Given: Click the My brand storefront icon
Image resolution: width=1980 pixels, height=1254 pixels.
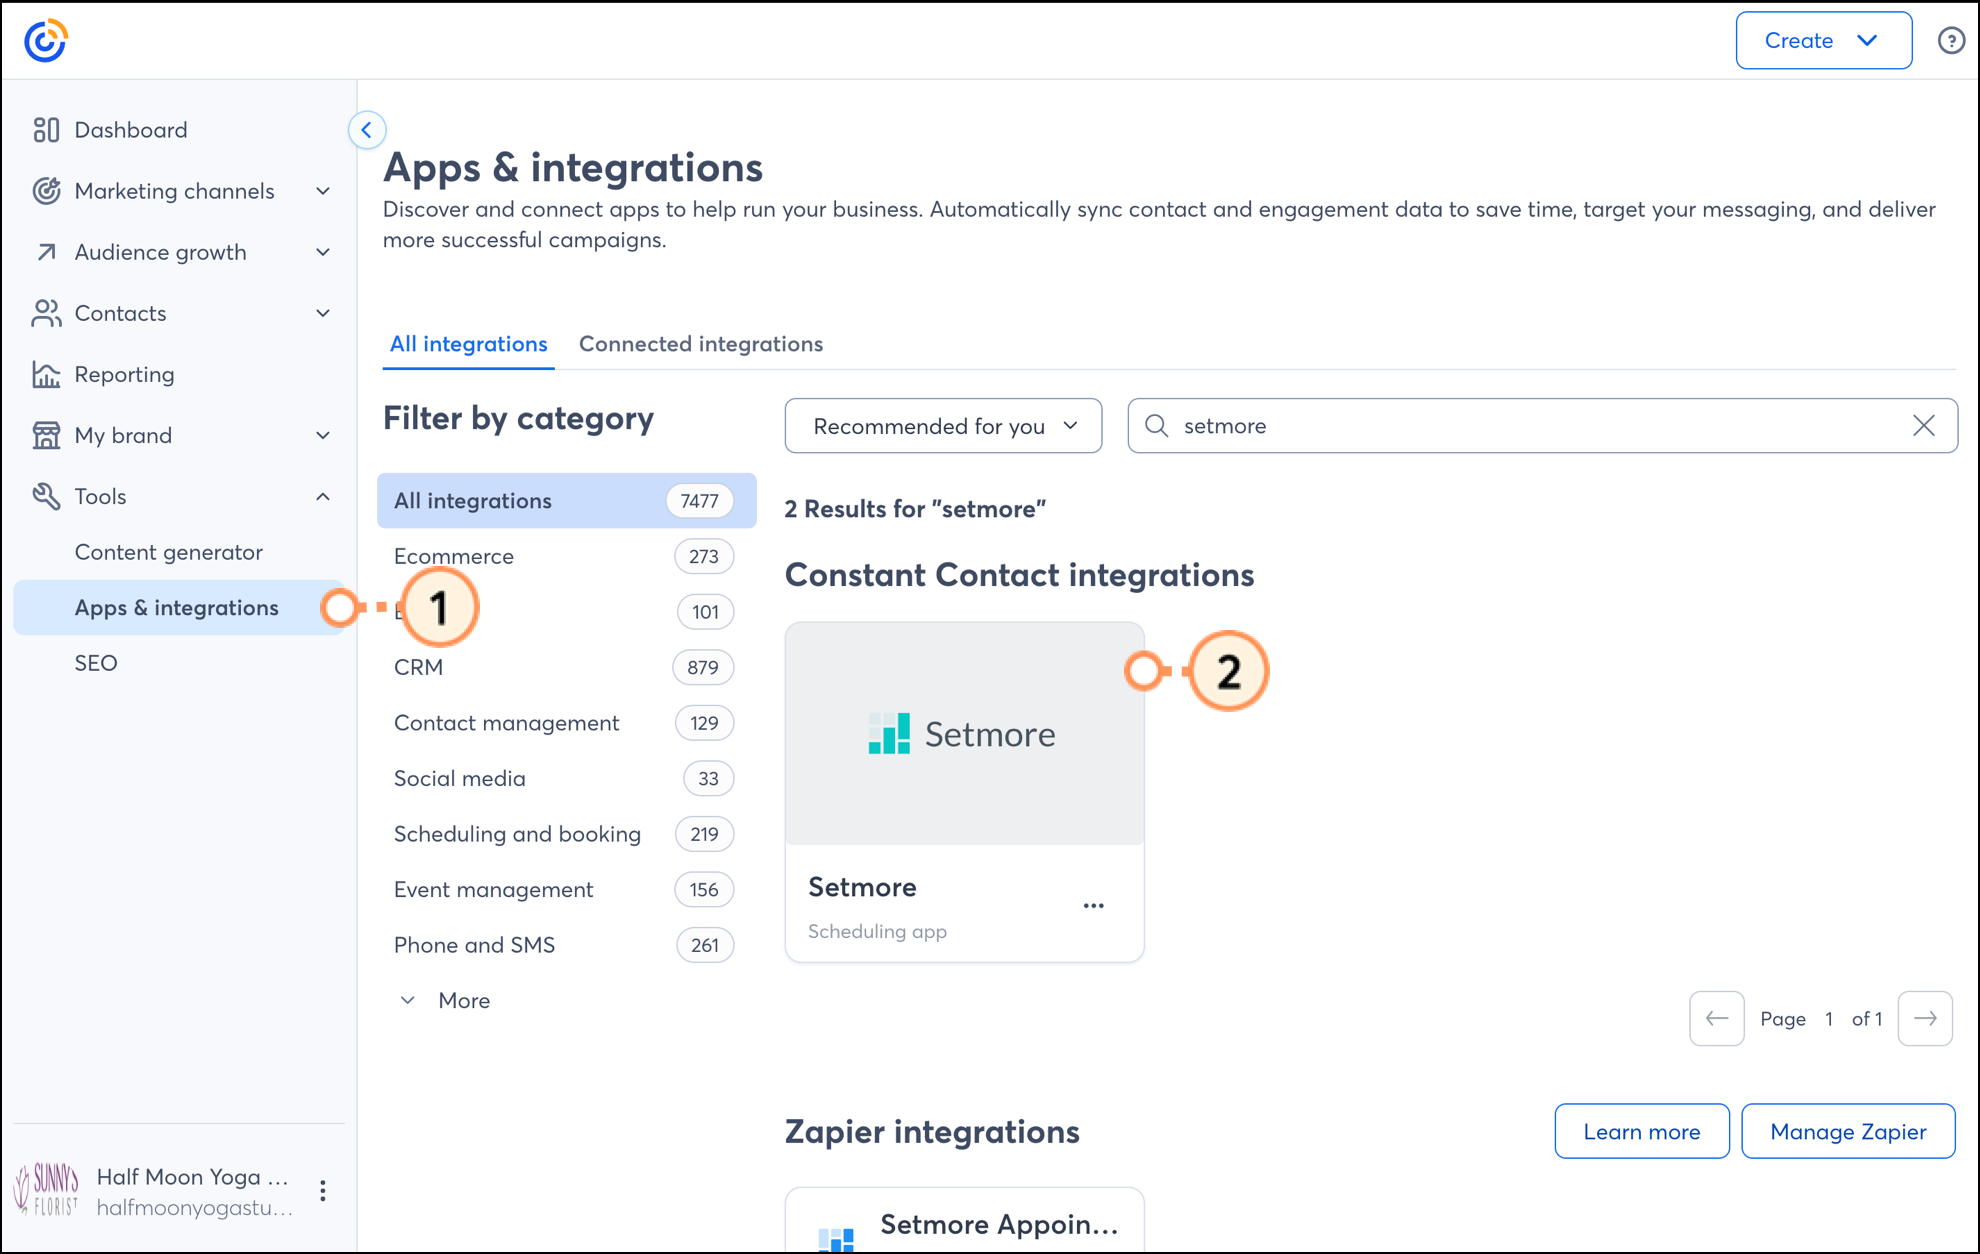Looking at the screenshot, I should pos(46,435).
